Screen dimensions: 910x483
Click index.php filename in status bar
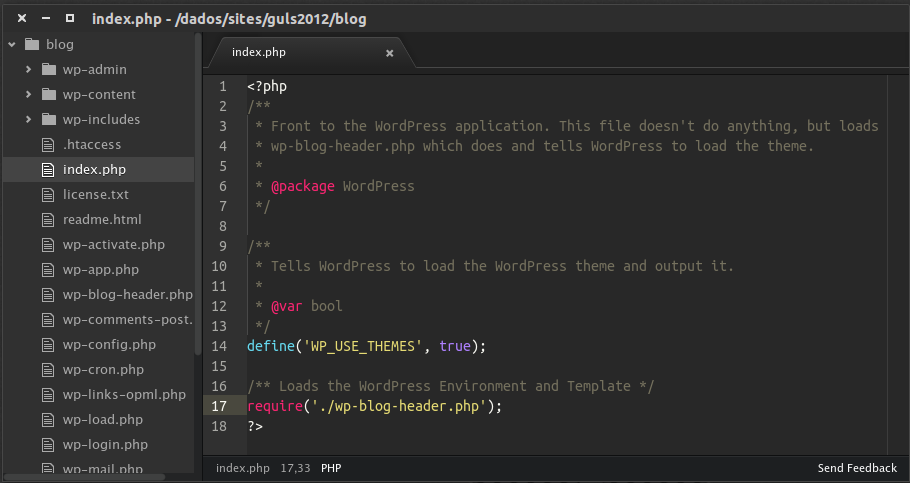[x=243, y=468]
